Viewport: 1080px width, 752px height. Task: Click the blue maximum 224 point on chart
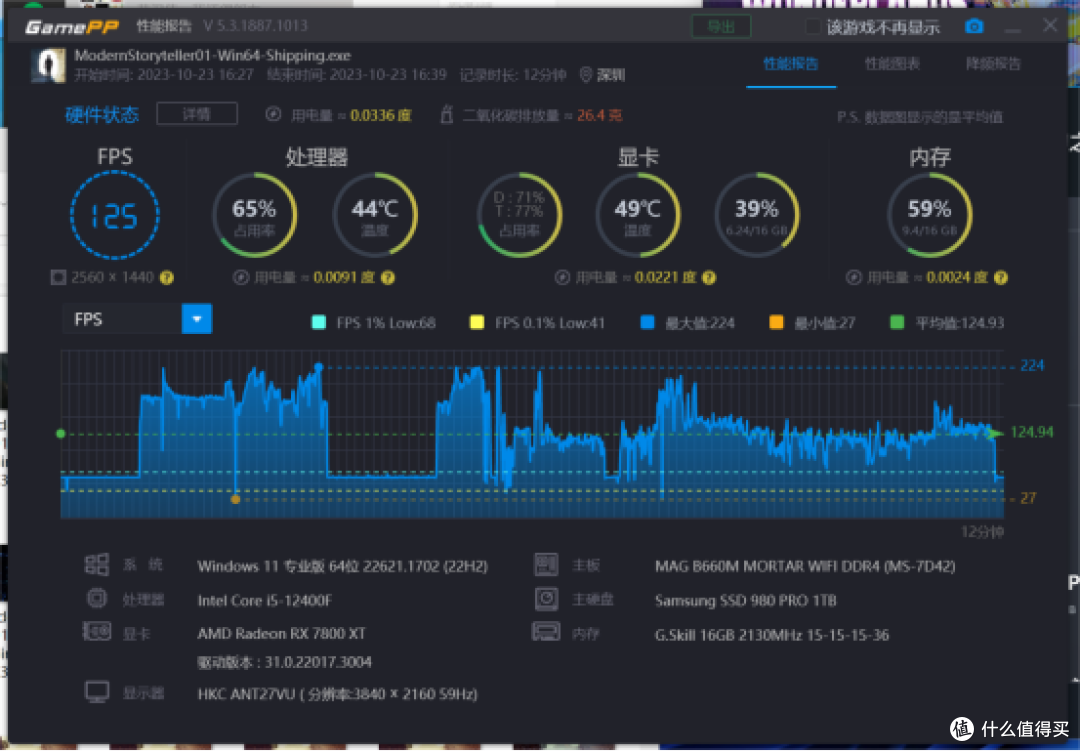click(x=318, y=366)
